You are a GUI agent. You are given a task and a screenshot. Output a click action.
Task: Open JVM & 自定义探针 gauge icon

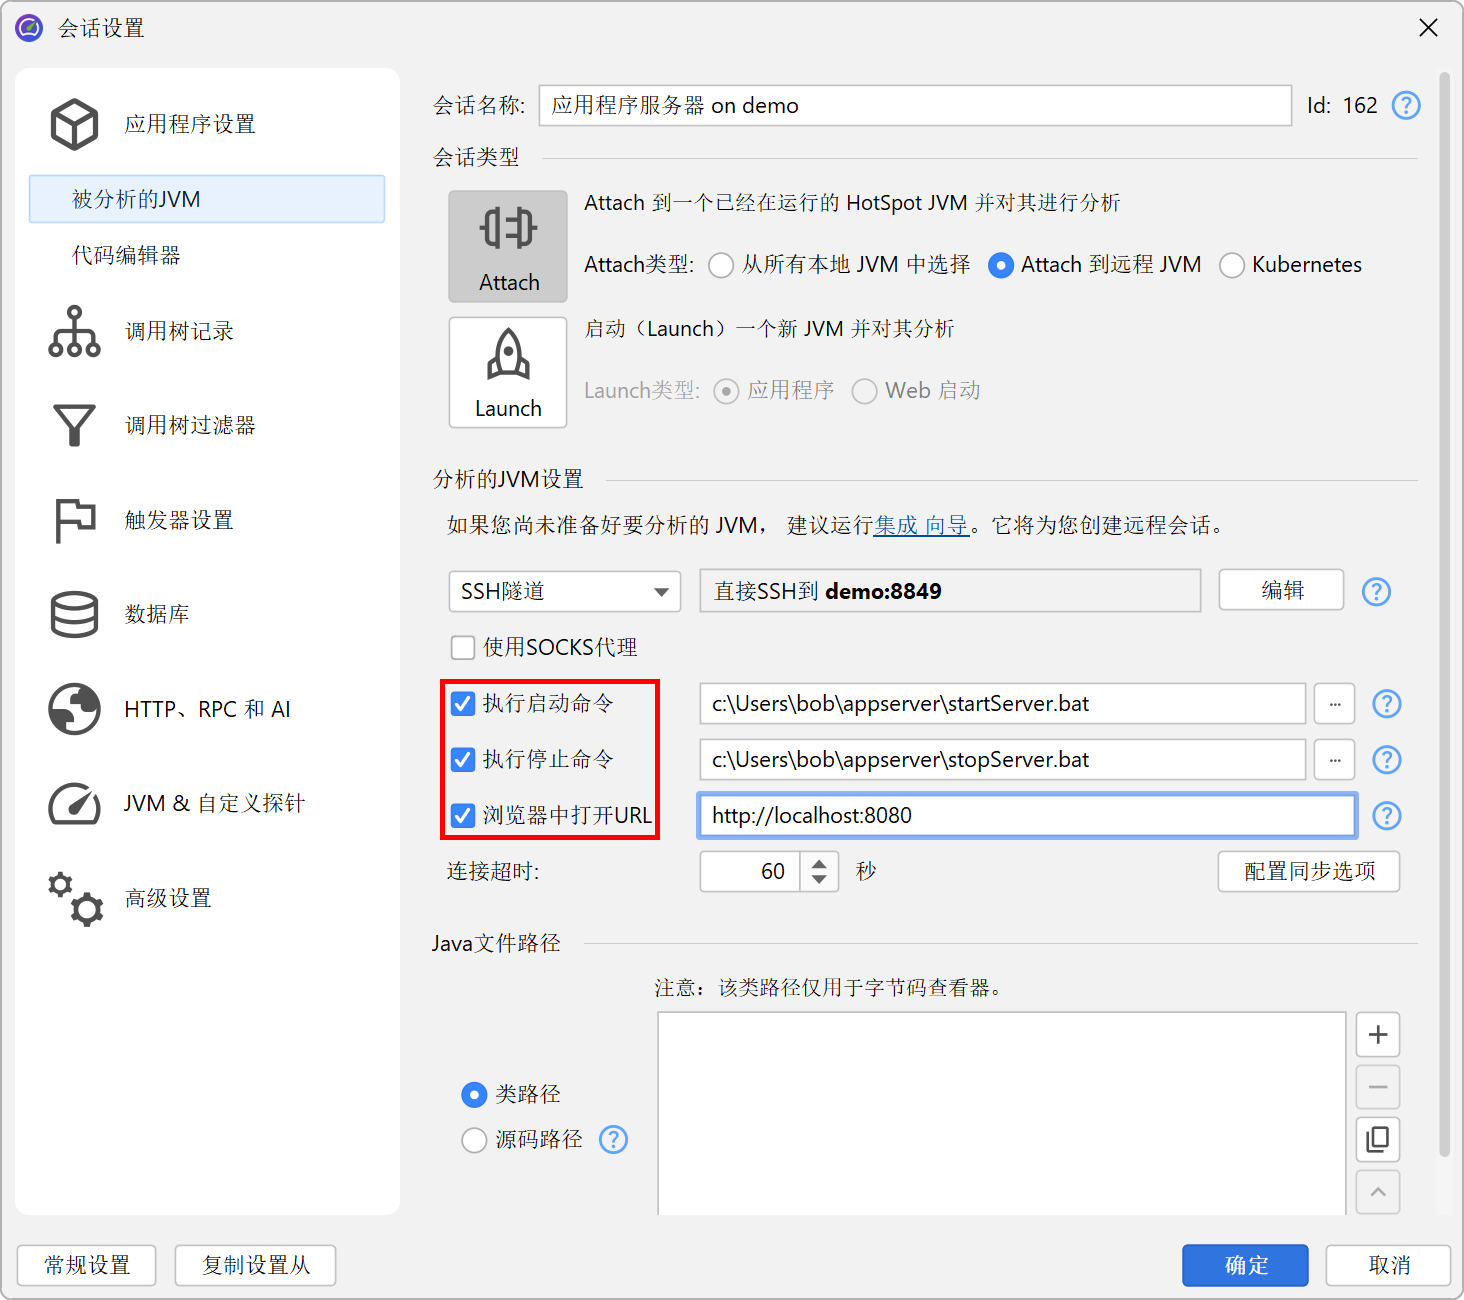(74, 804)
